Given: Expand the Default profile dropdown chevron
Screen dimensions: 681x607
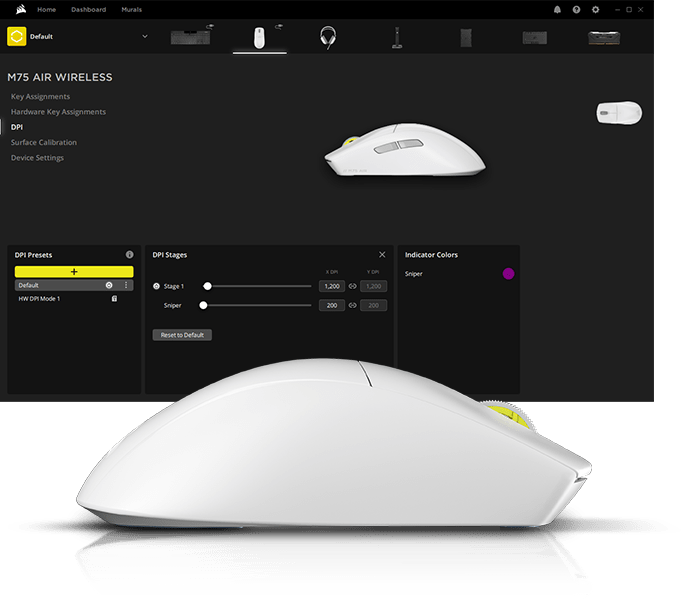Looking at the screenshot, I should point(145,36).
